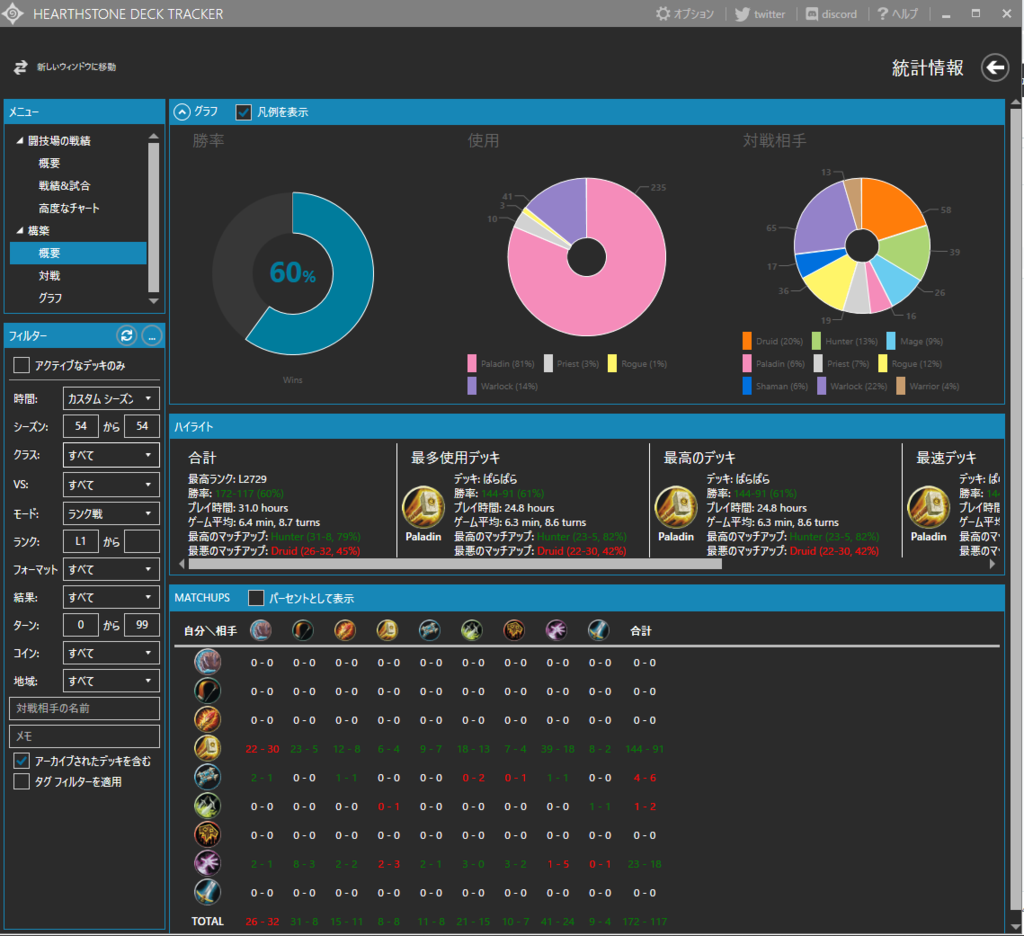
Task: Click the Hearthstone Deck Tracker logo icon
Action: (12, 13)
